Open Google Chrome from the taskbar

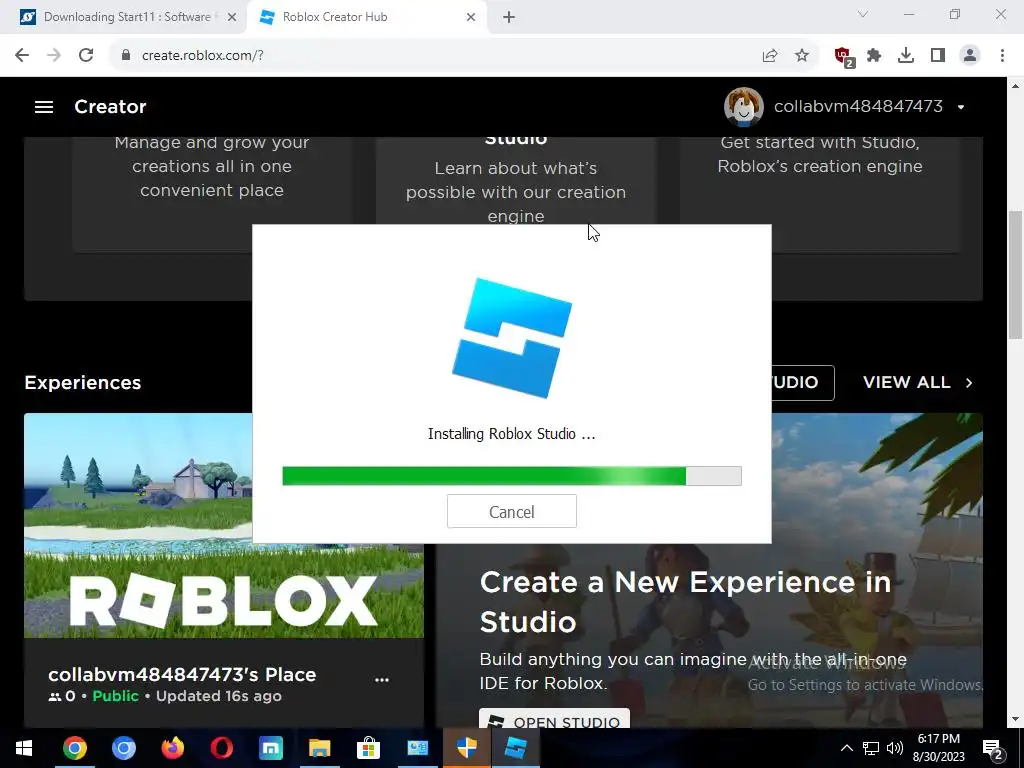tap(74, 748)
